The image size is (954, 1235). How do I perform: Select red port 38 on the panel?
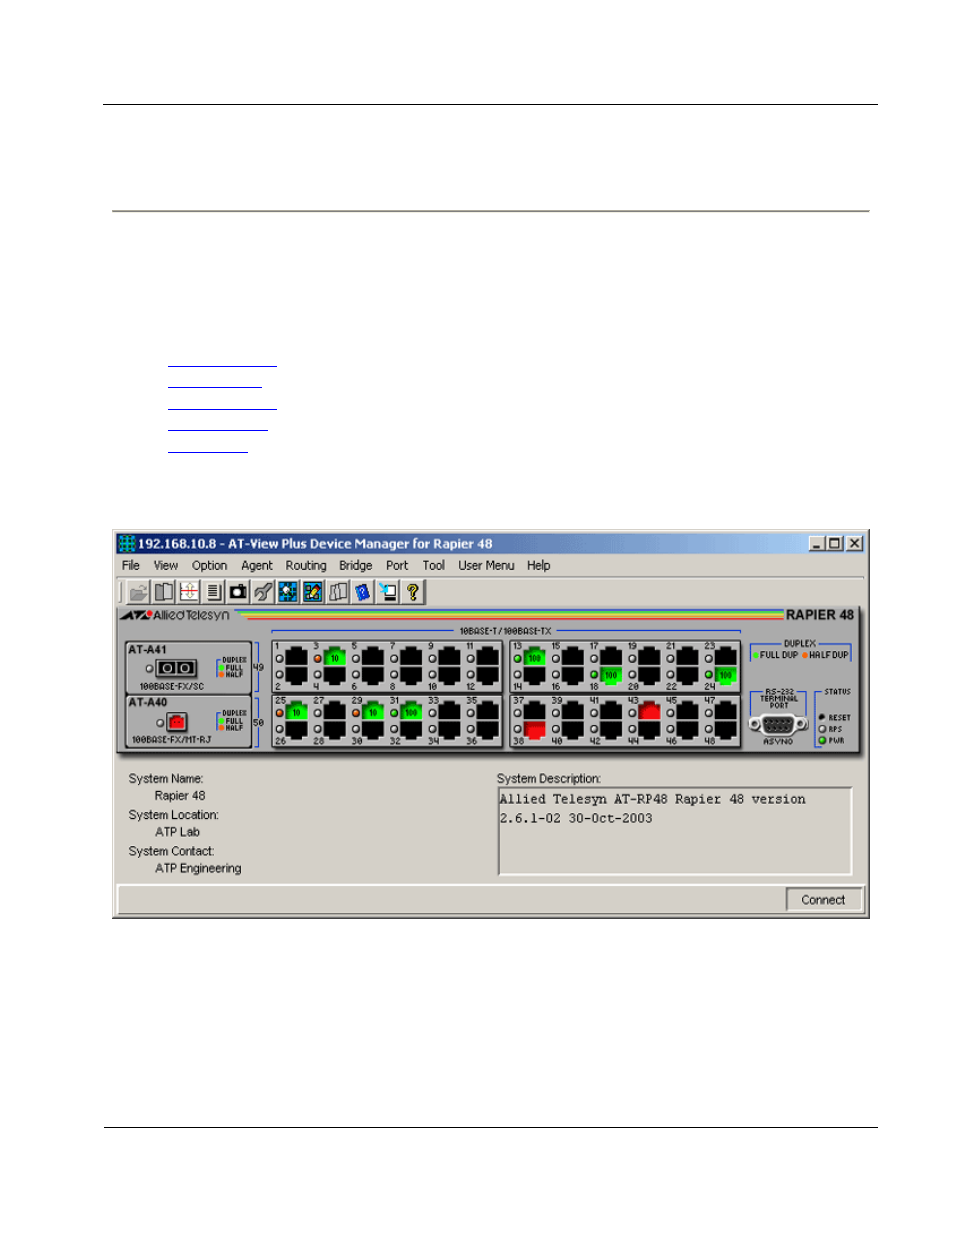[x=535, y=729]
